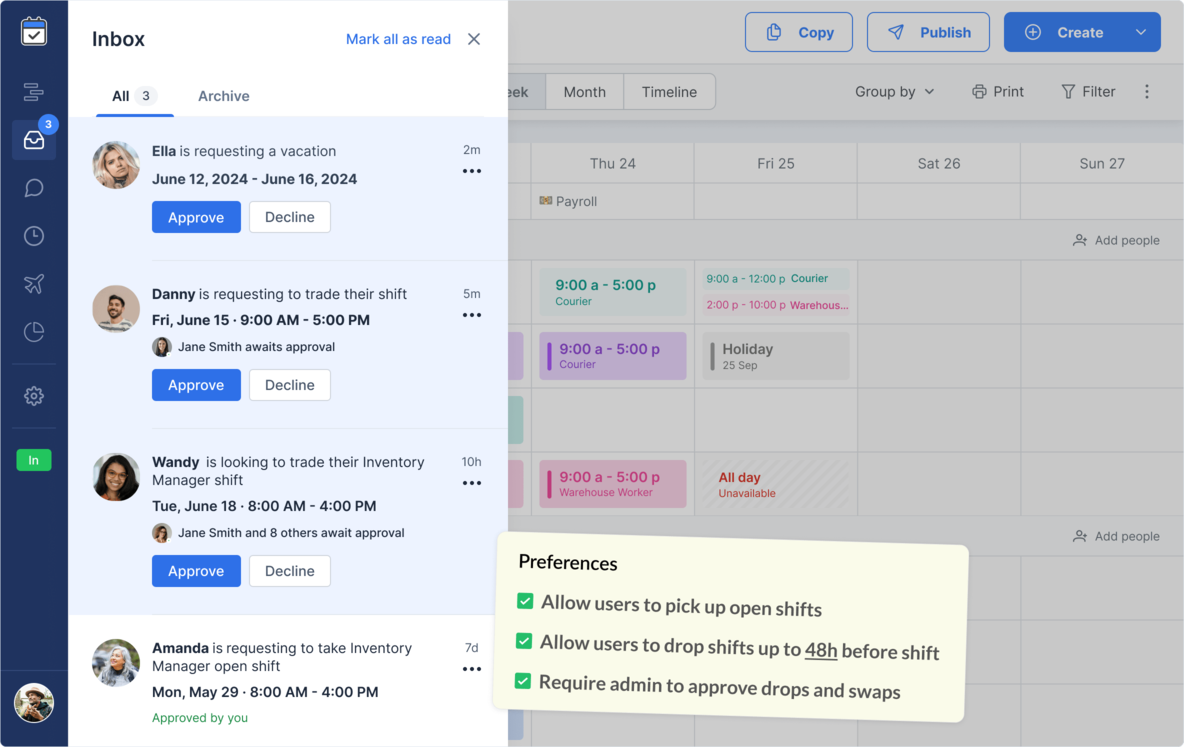Viewport: 1184px width, 747px height.
Task: Select the time clock icon in sidebar
Action: click(33, 235)
